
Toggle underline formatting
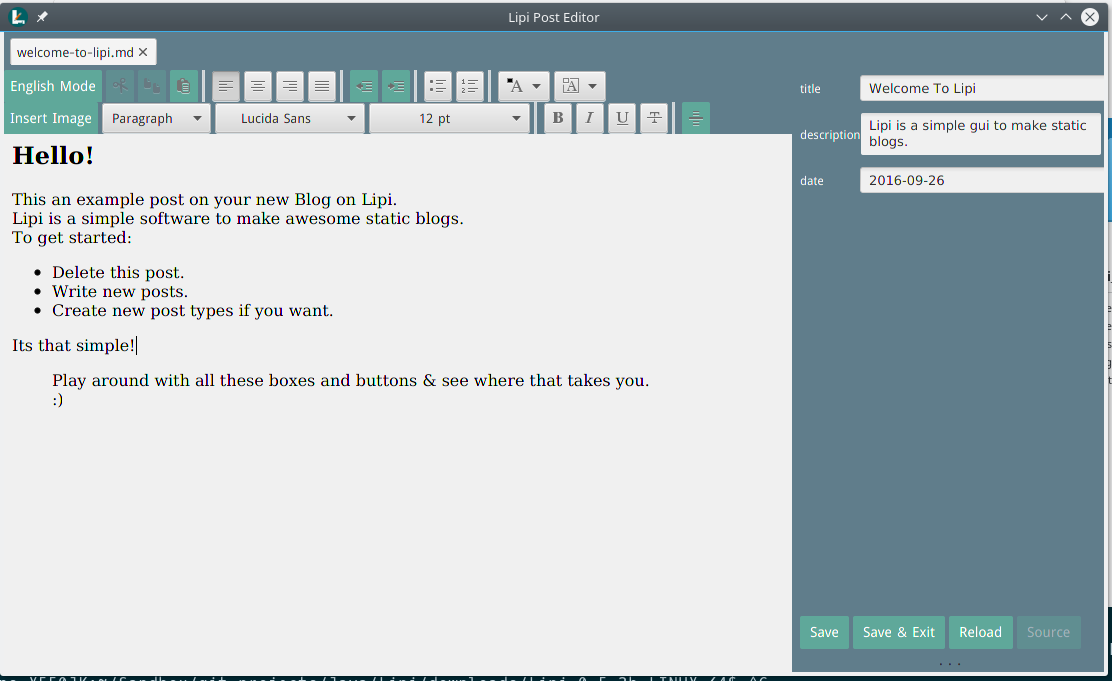pos(622,118)
